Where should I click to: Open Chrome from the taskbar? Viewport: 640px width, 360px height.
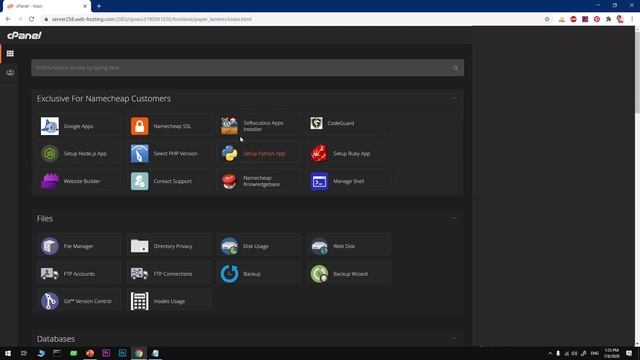click(x=139, y=353)
